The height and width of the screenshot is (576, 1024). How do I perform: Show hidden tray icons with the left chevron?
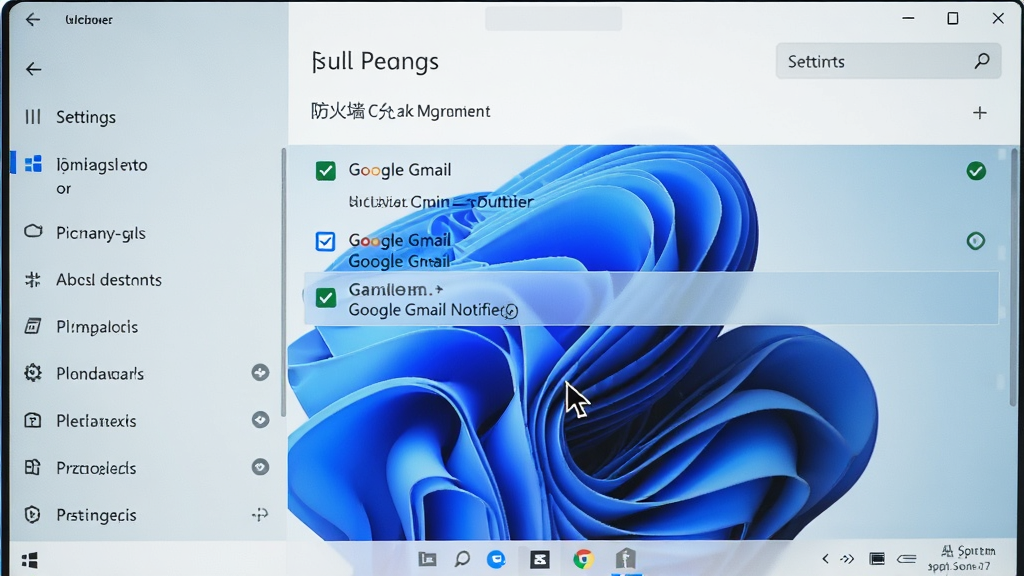(825, 559)
